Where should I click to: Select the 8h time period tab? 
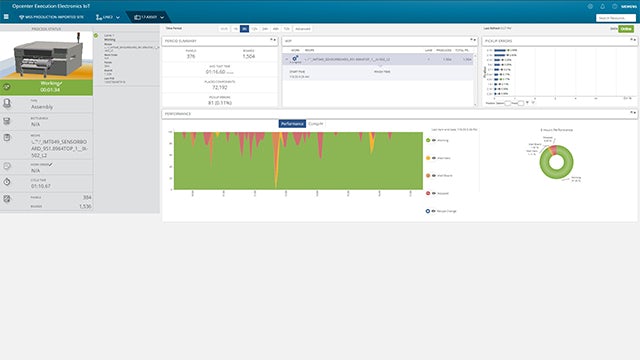pyautogui.click(x=244, y=29)
